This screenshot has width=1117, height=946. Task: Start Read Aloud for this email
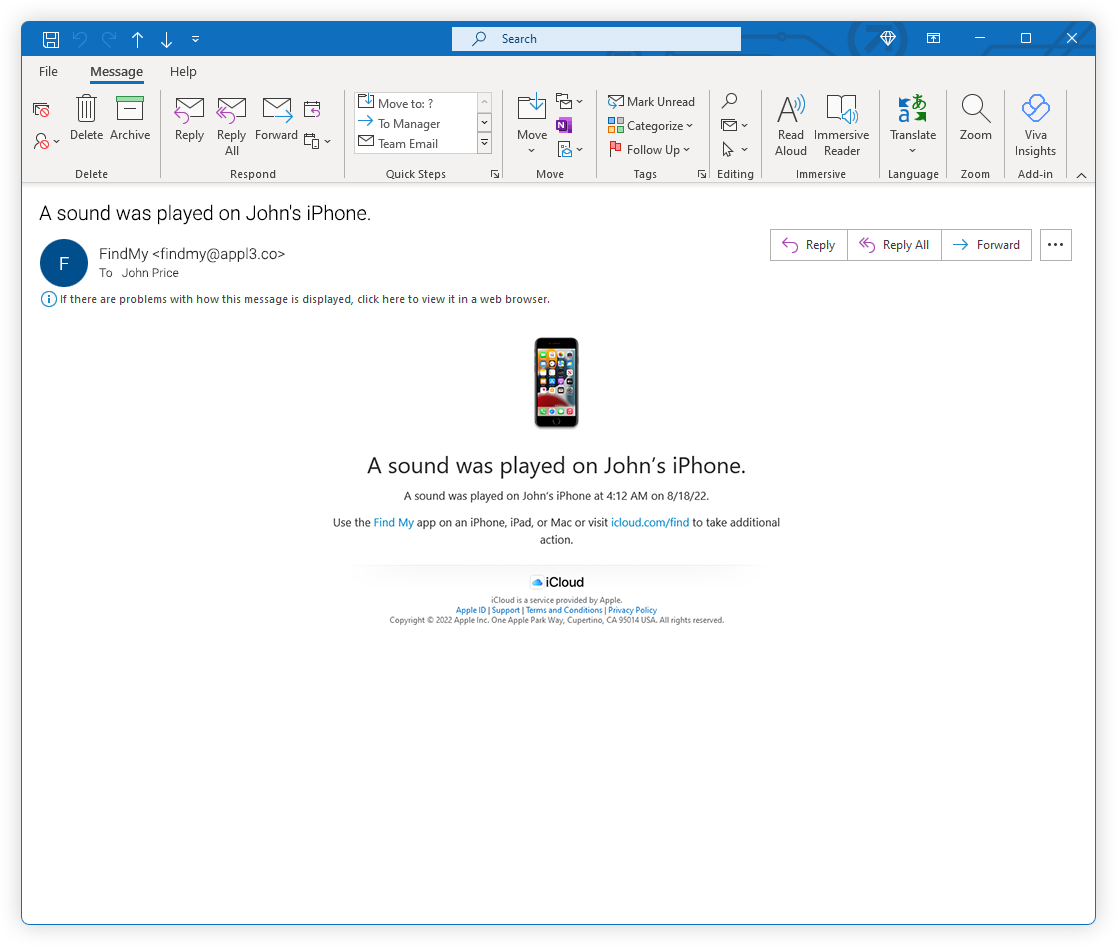pyautogui.click(x=790, y=125)
